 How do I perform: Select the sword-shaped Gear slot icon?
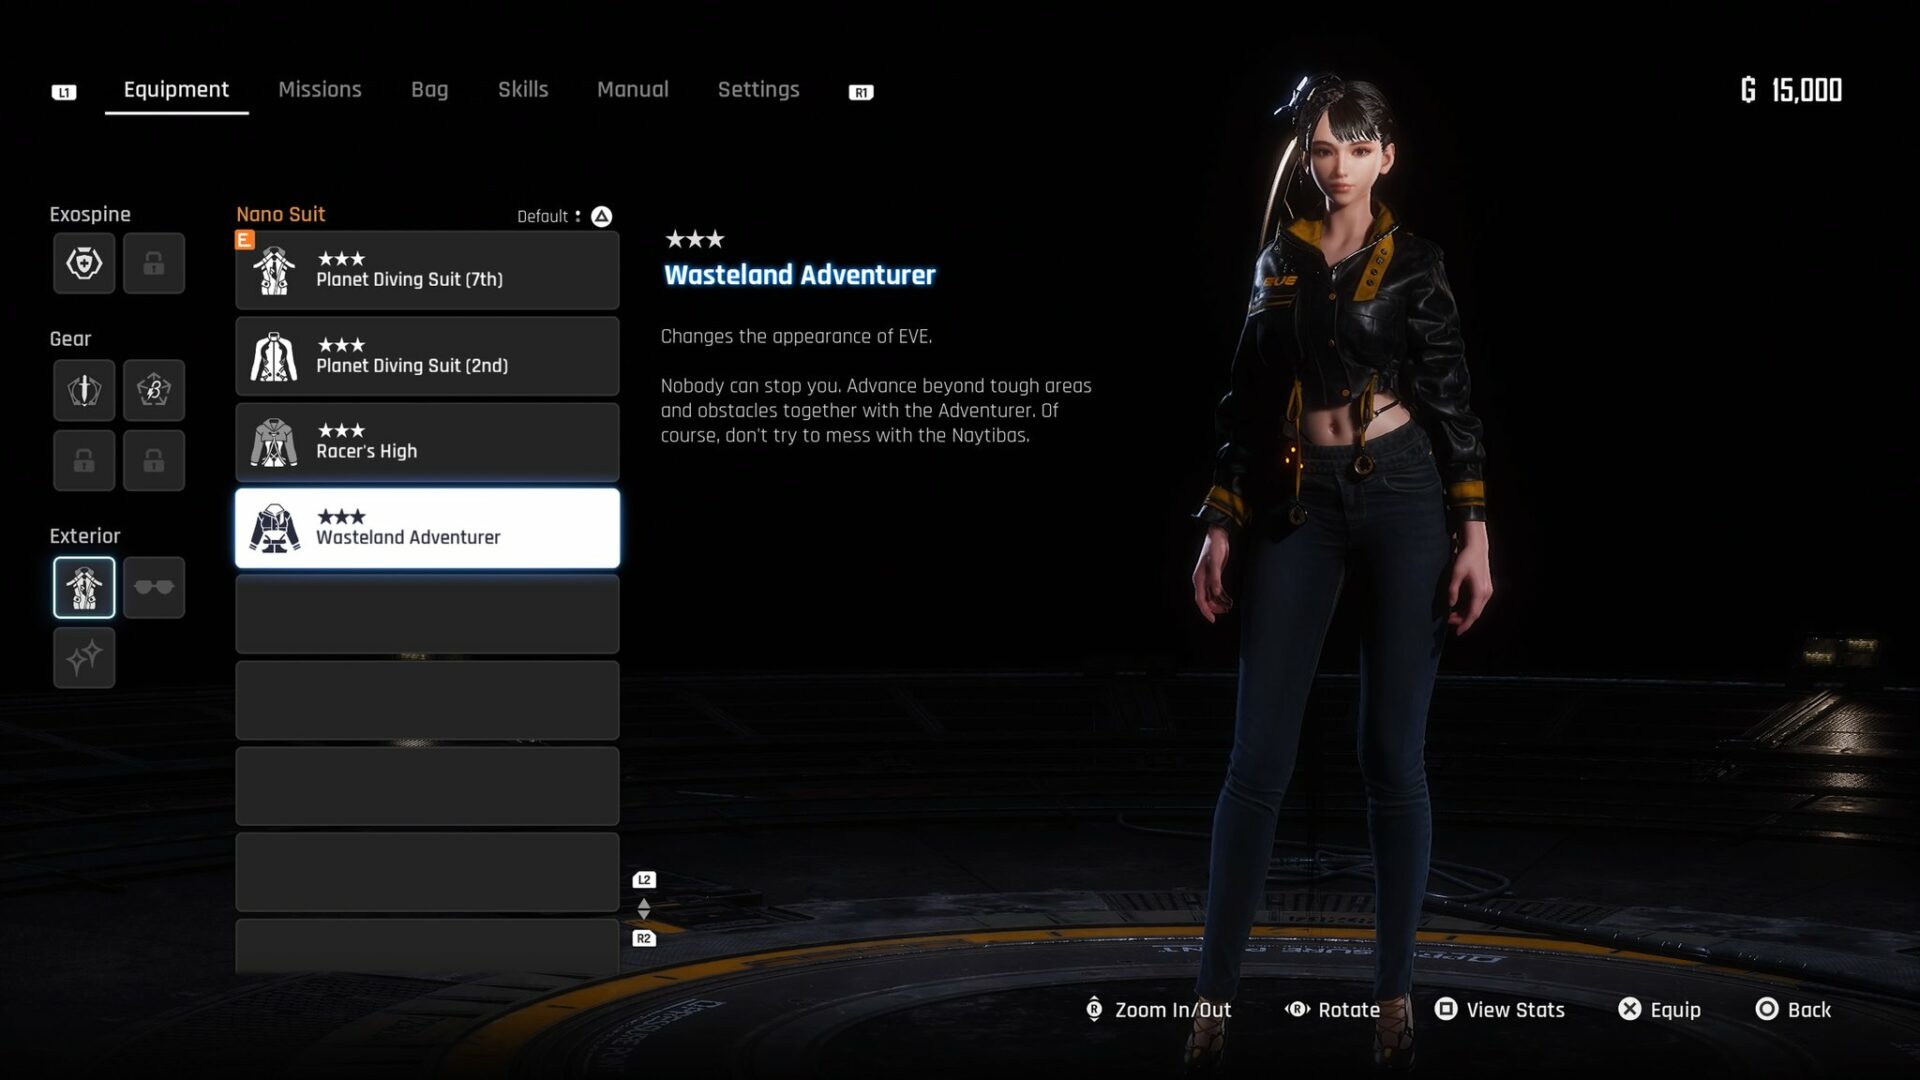click(x=84, y=390)
